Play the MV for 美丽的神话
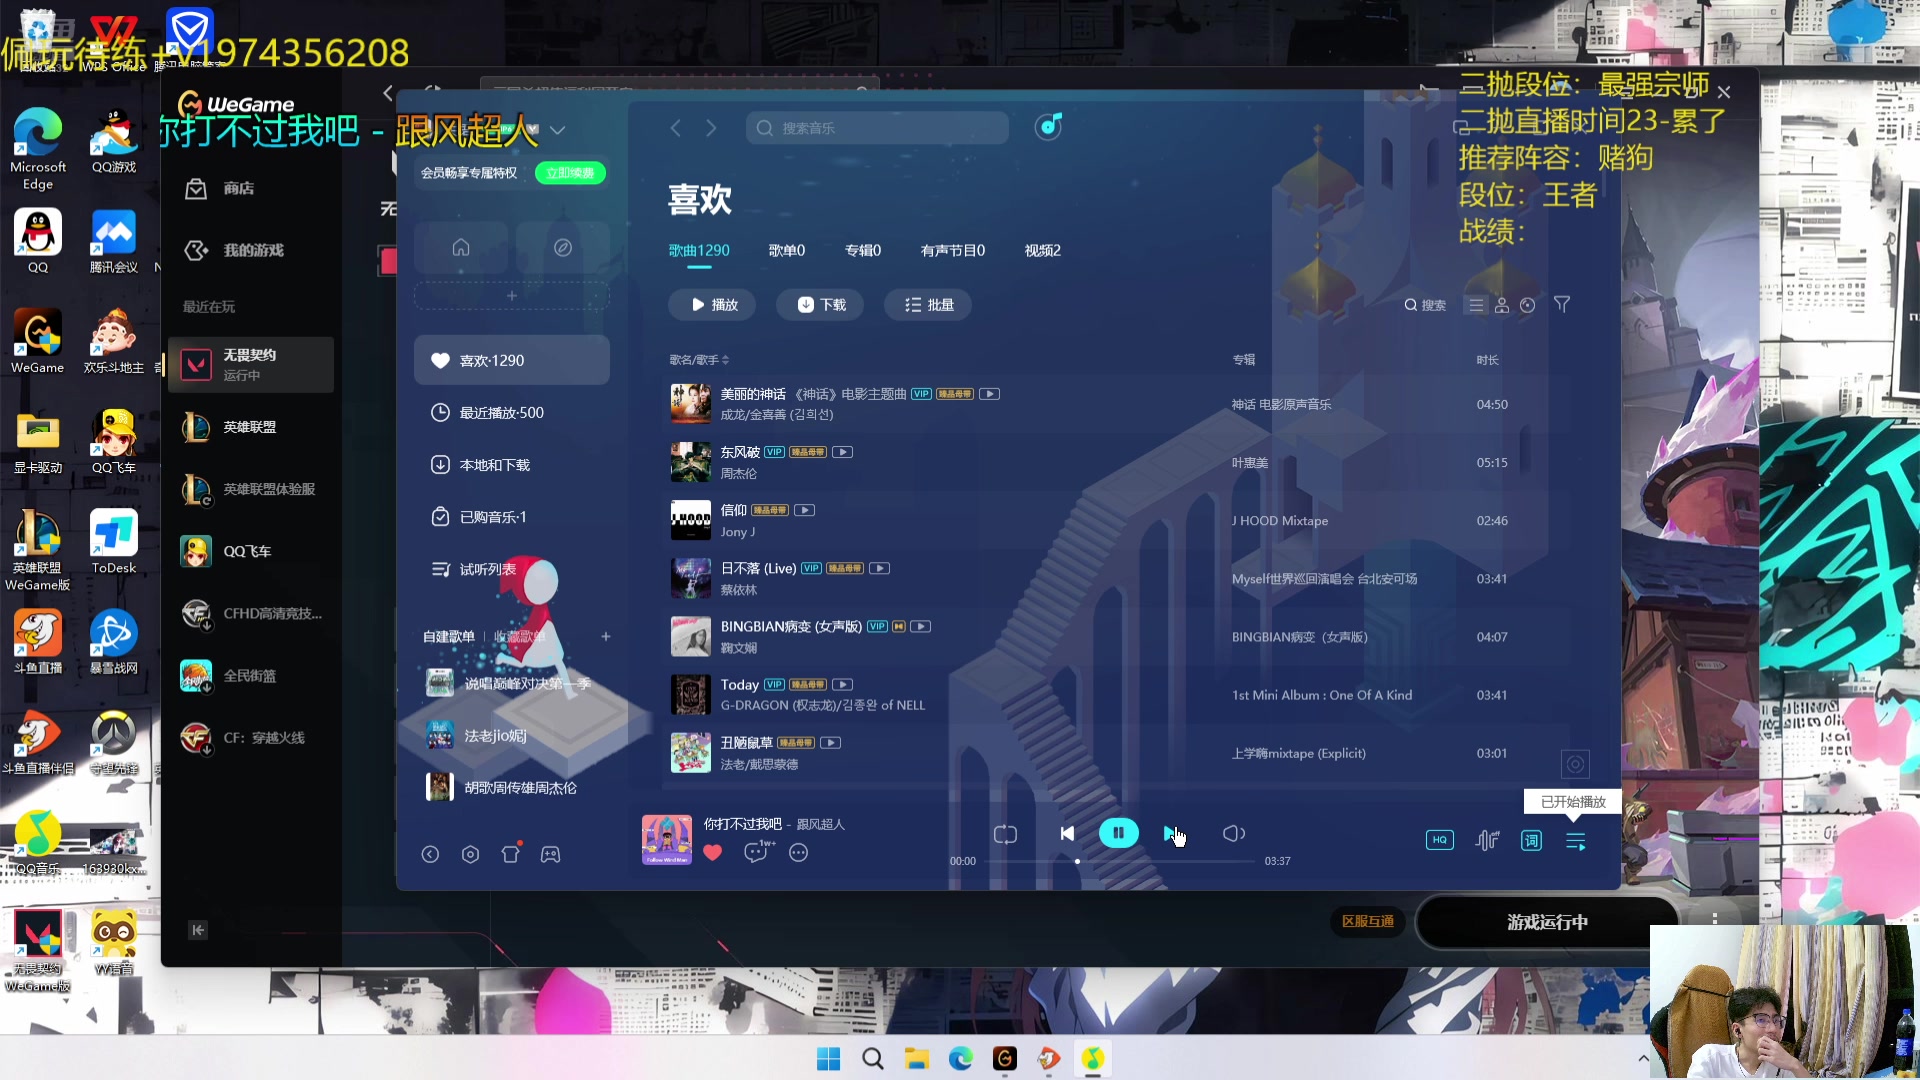The width and height of the screenshot is (1920, 1080). point(989,394)
